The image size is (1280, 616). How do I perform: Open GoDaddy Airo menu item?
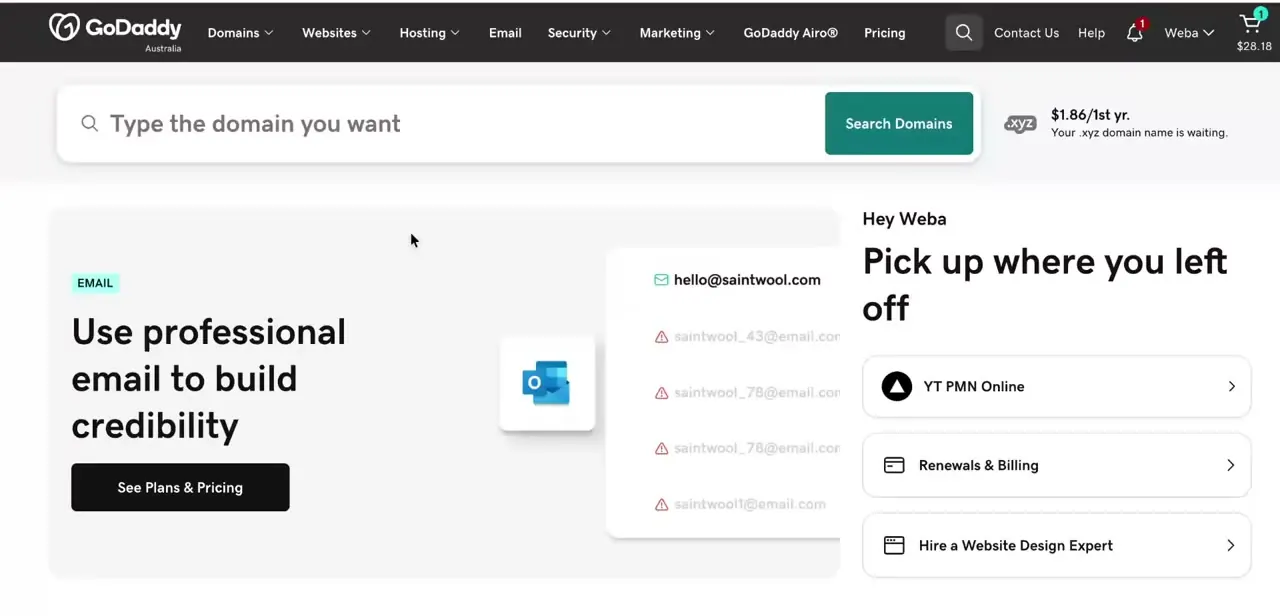pos(790,33)
